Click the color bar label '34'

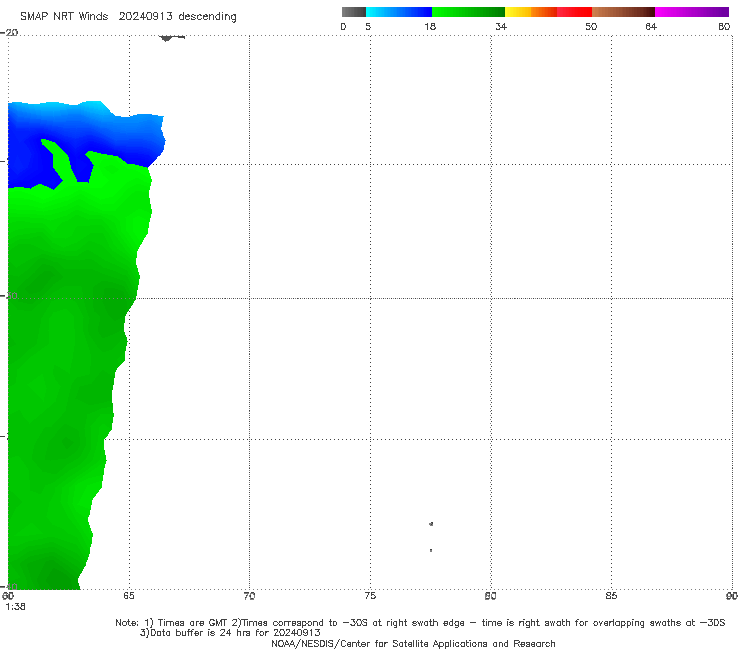tap(501, 27)
